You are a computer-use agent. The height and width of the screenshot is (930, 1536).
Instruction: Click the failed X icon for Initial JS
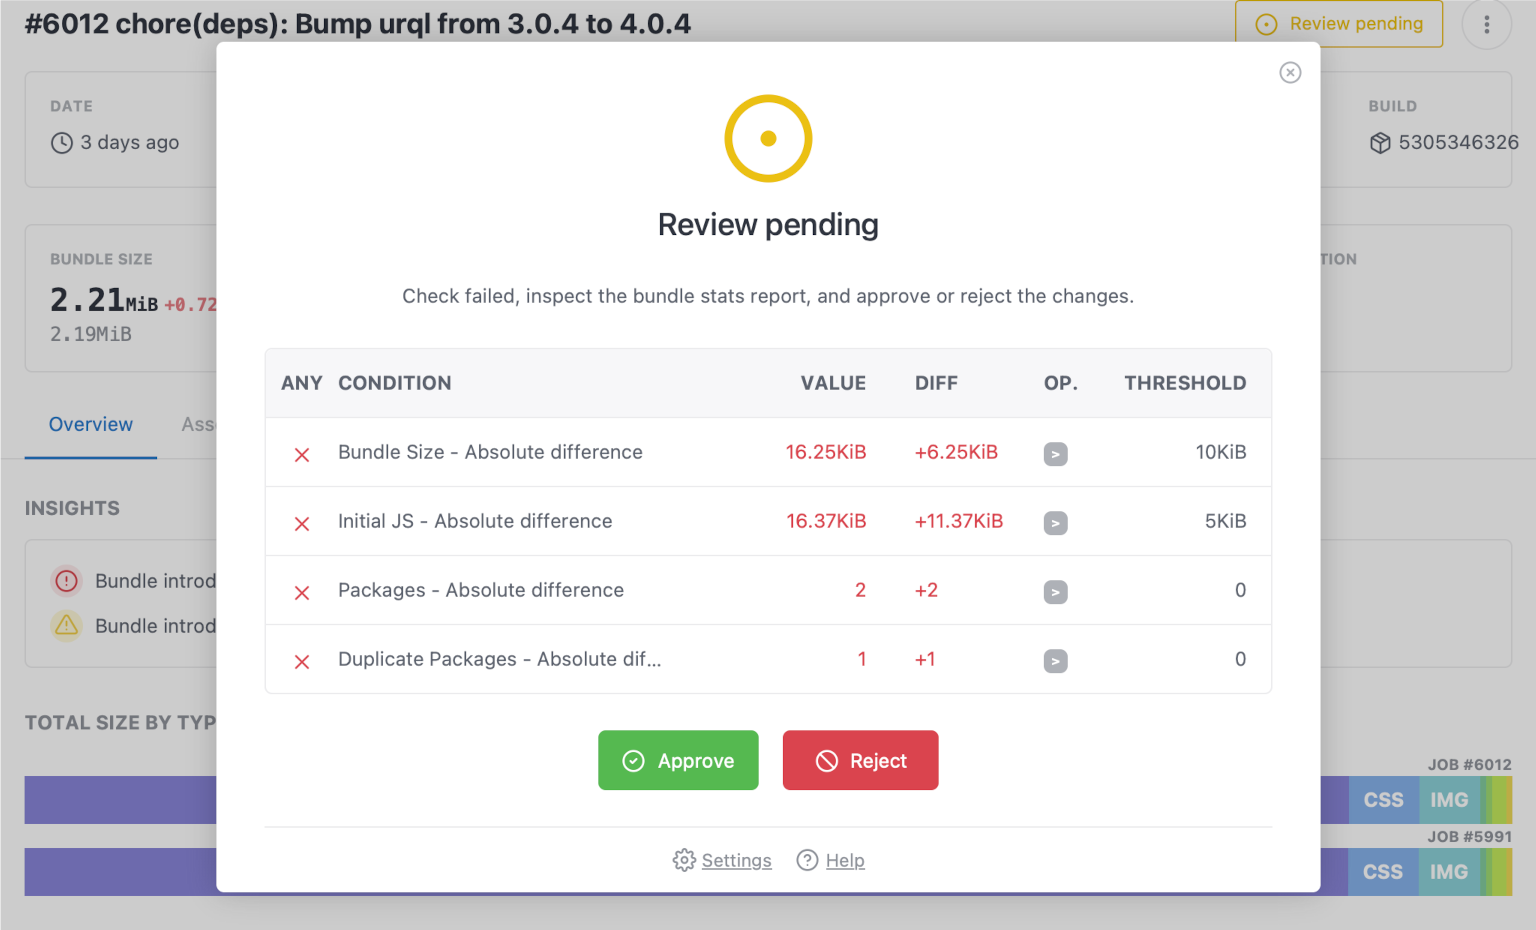click(x=302, y=524)
